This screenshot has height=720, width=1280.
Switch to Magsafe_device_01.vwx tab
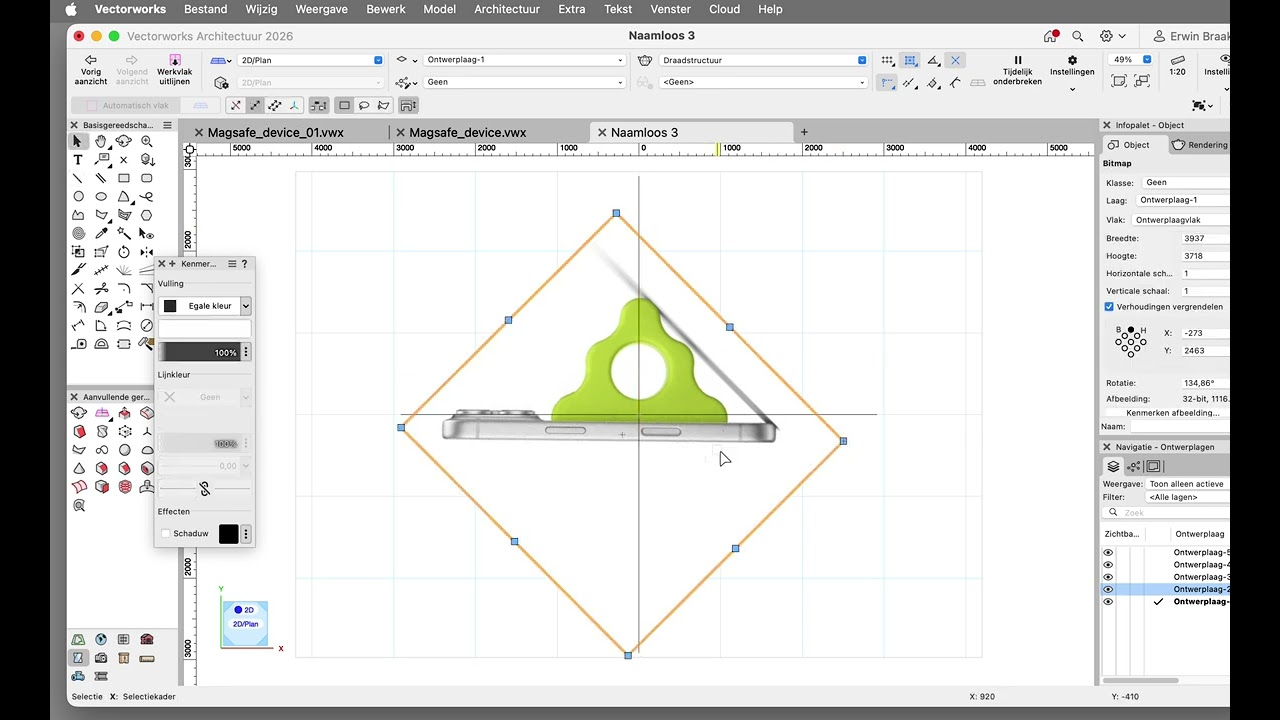coord(276,132)
